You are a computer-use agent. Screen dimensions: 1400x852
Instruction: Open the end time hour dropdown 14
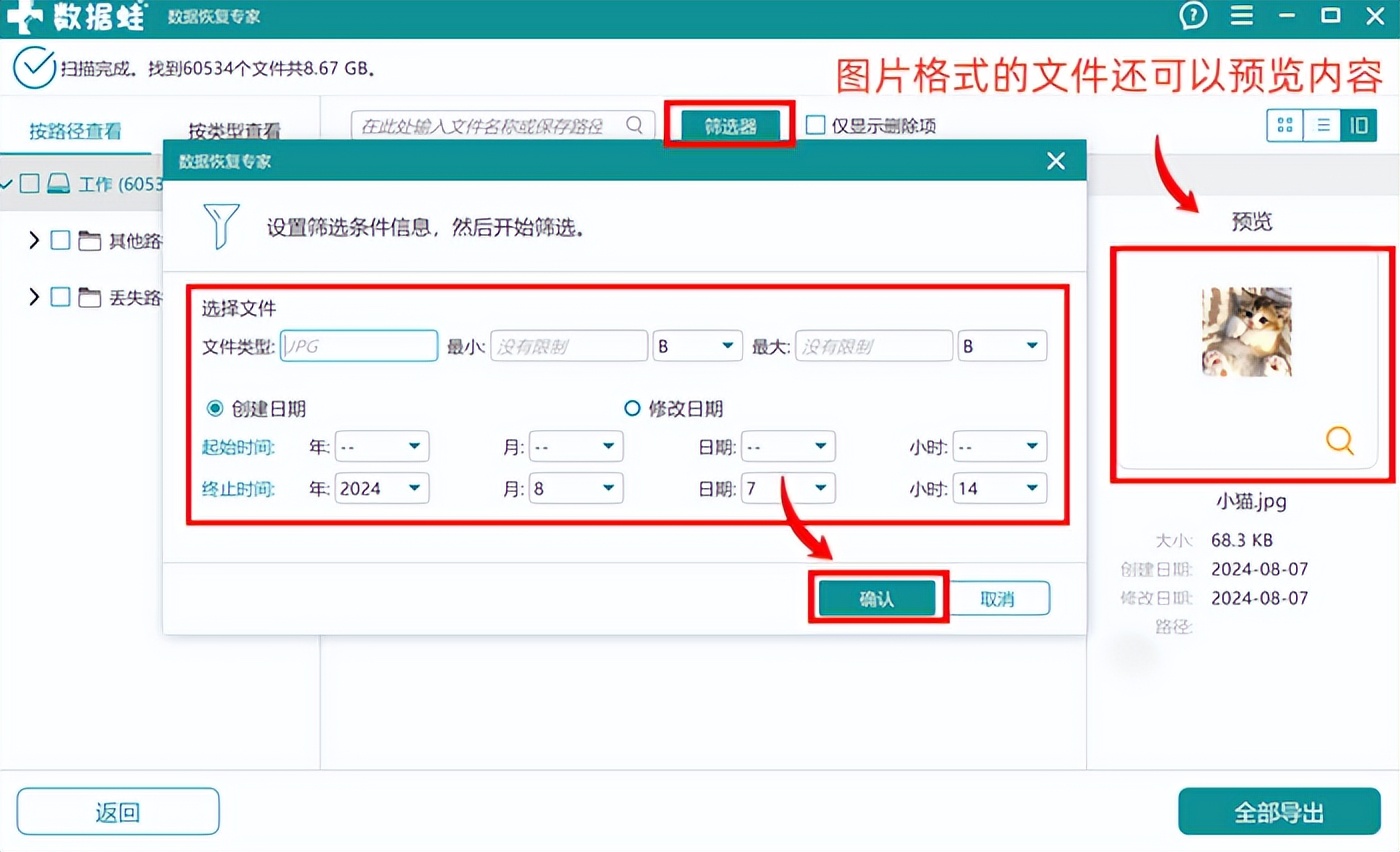click(x=999, y=488)
